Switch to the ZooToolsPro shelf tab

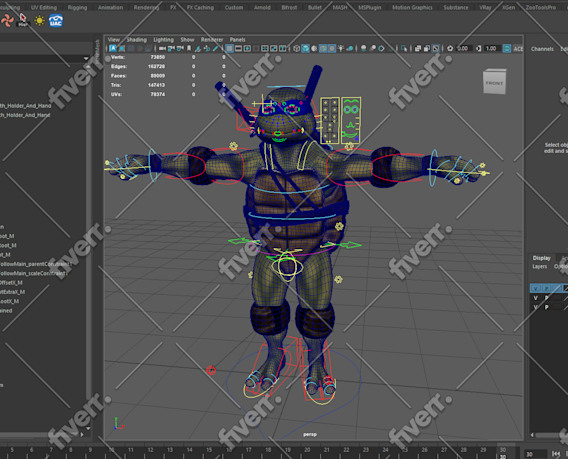(x=541, y=7)
